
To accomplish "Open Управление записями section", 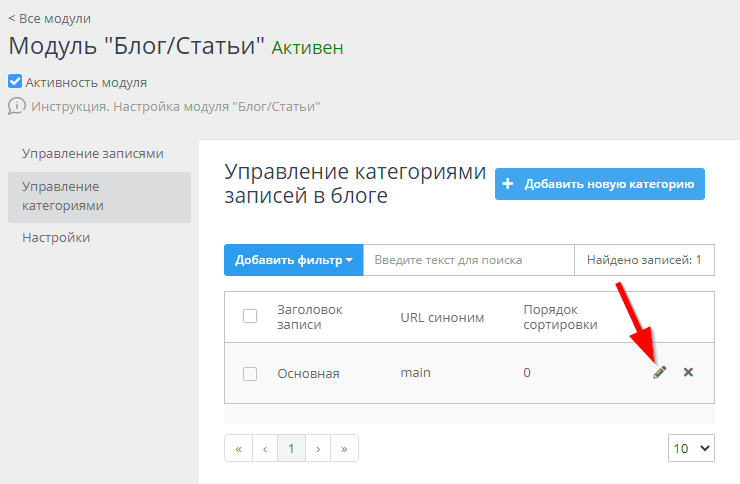I will [x=93, y=154].
